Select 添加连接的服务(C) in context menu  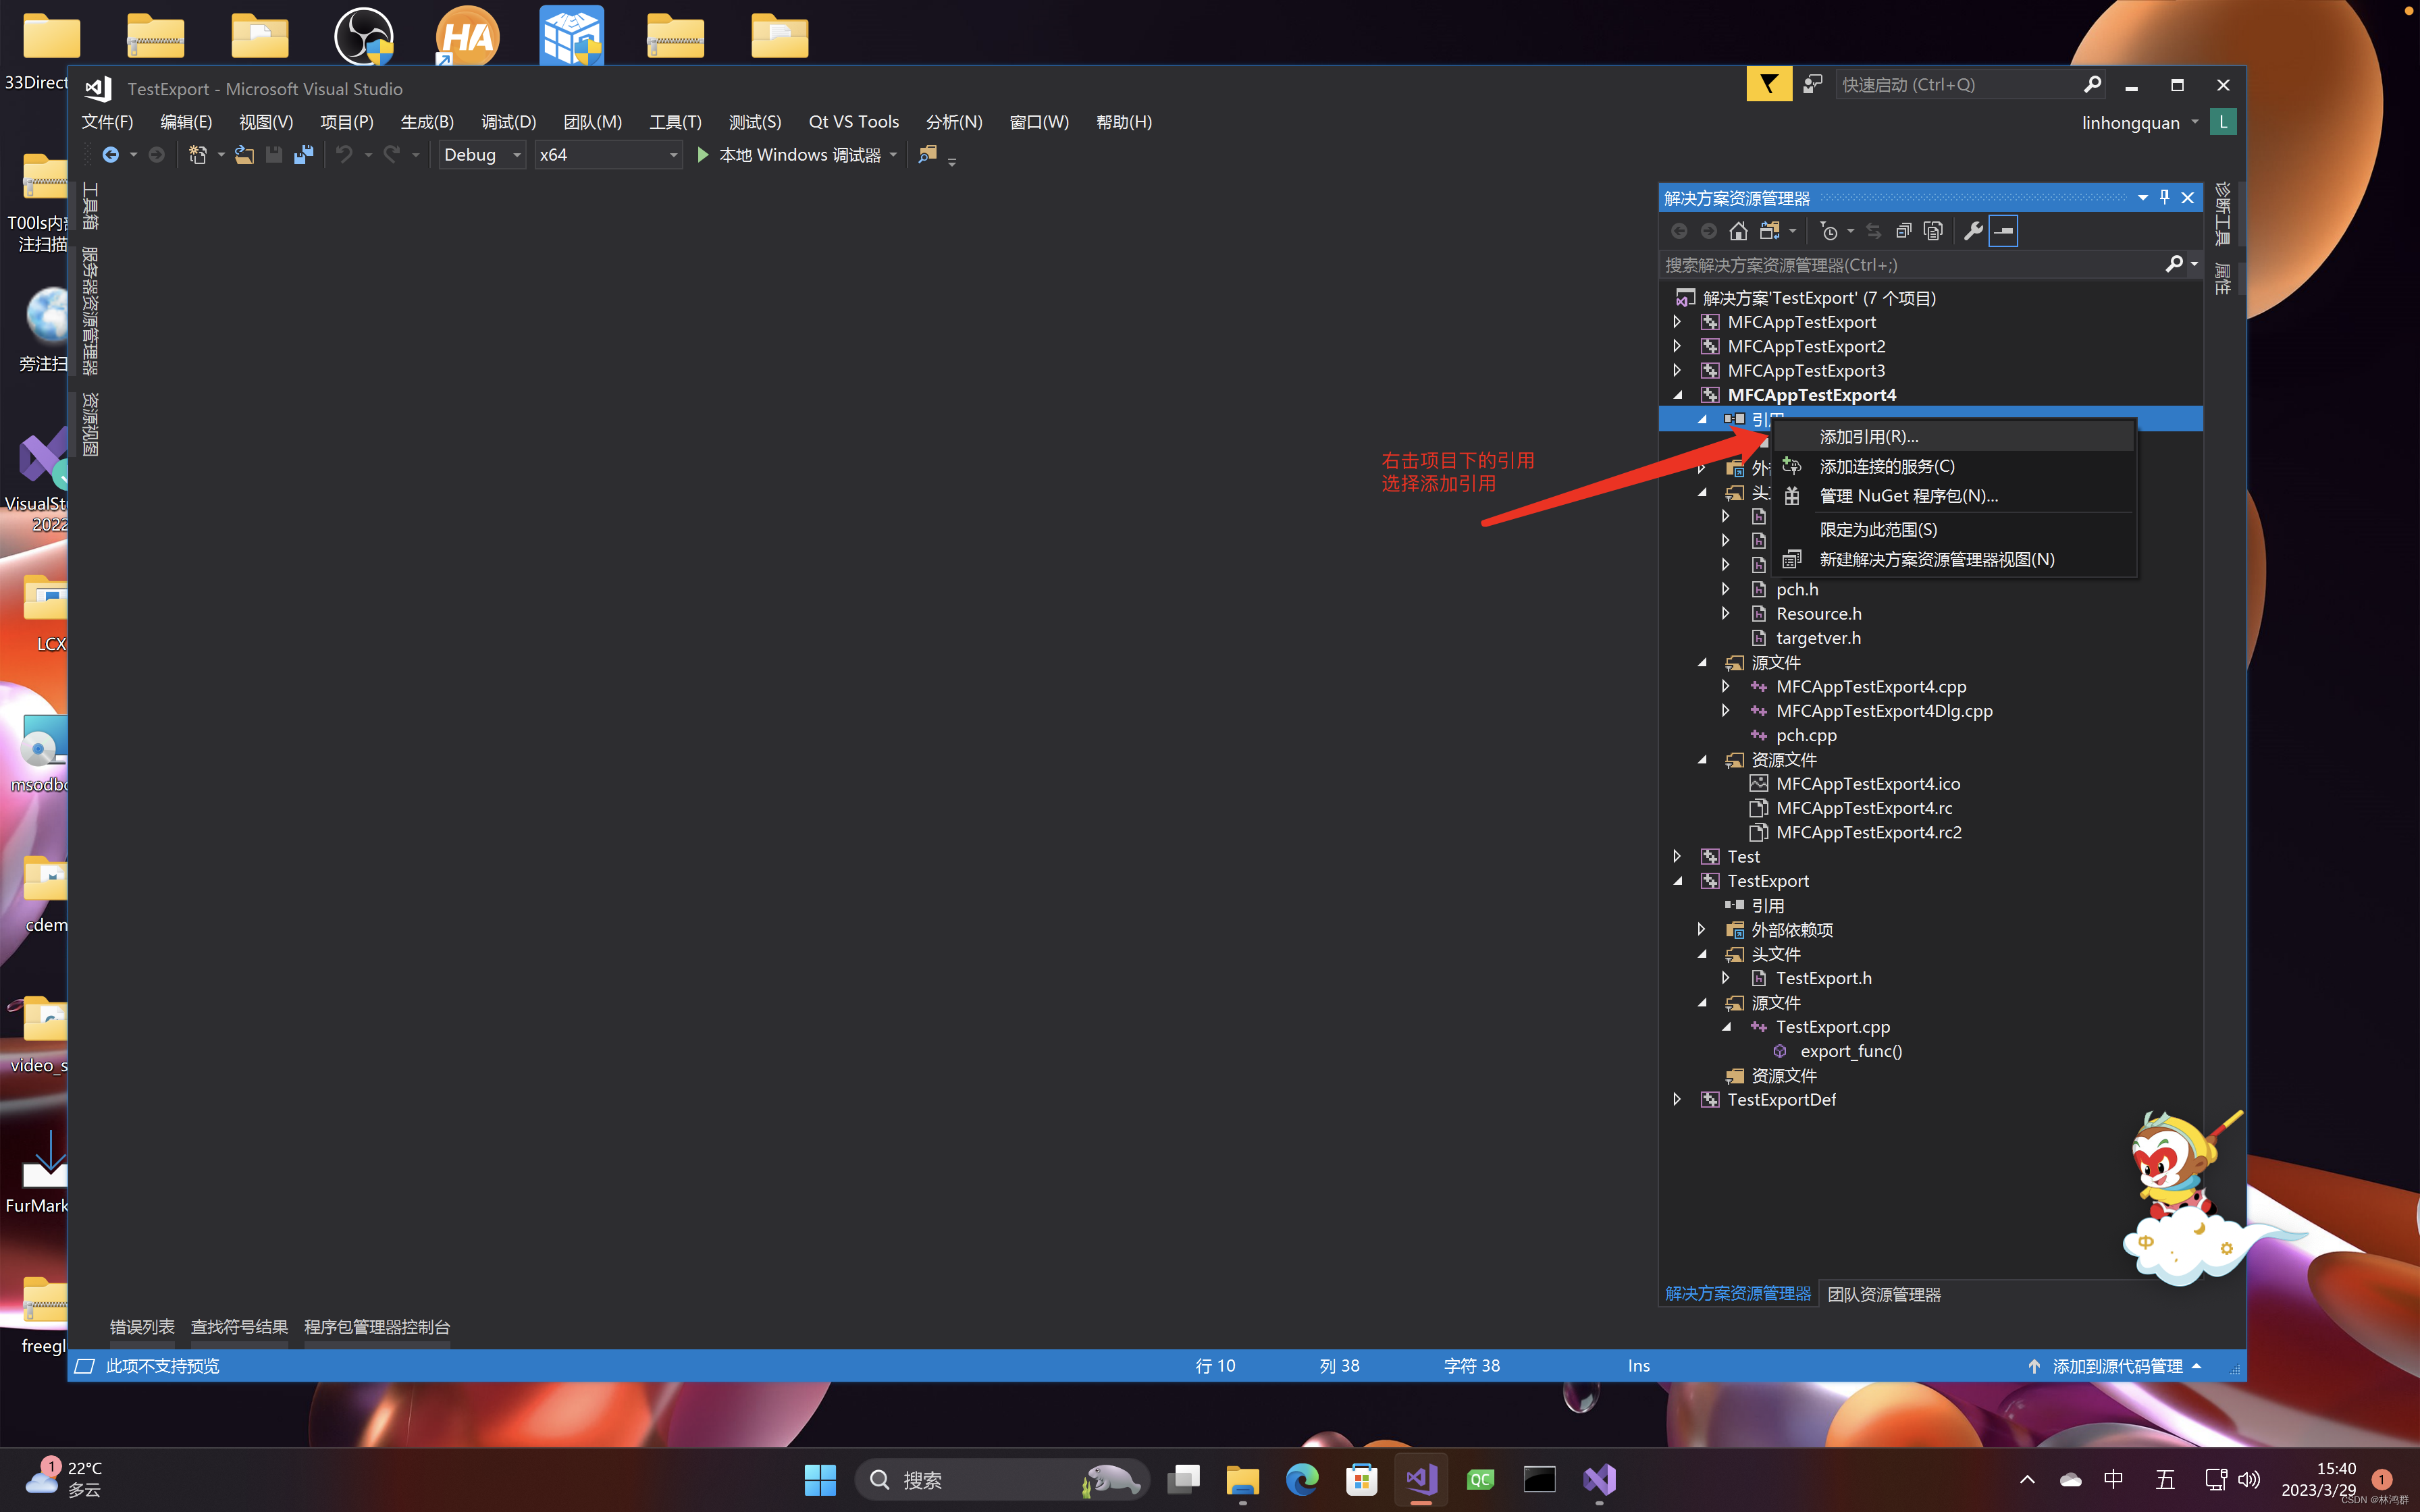pos(1953,466)
